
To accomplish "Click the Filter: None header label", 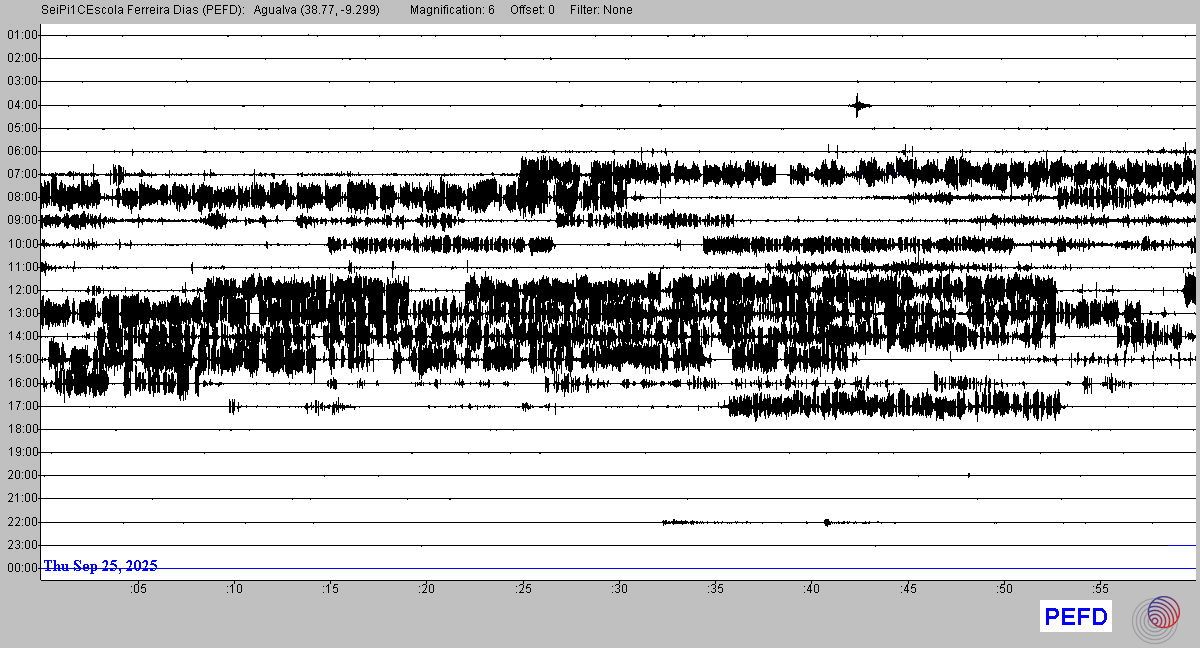I will [x=601, y=10].
